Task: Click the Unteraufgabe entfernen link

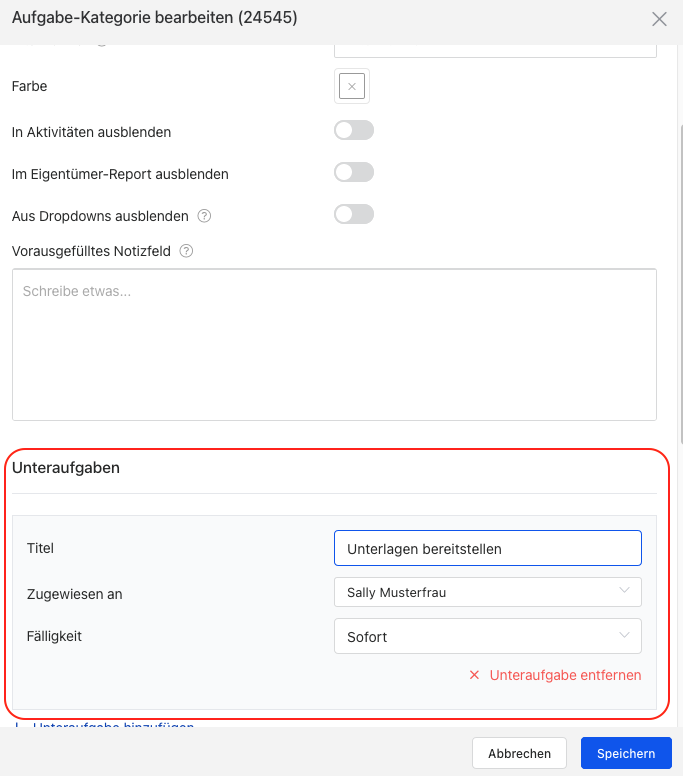Action: [x=565, y=675]
